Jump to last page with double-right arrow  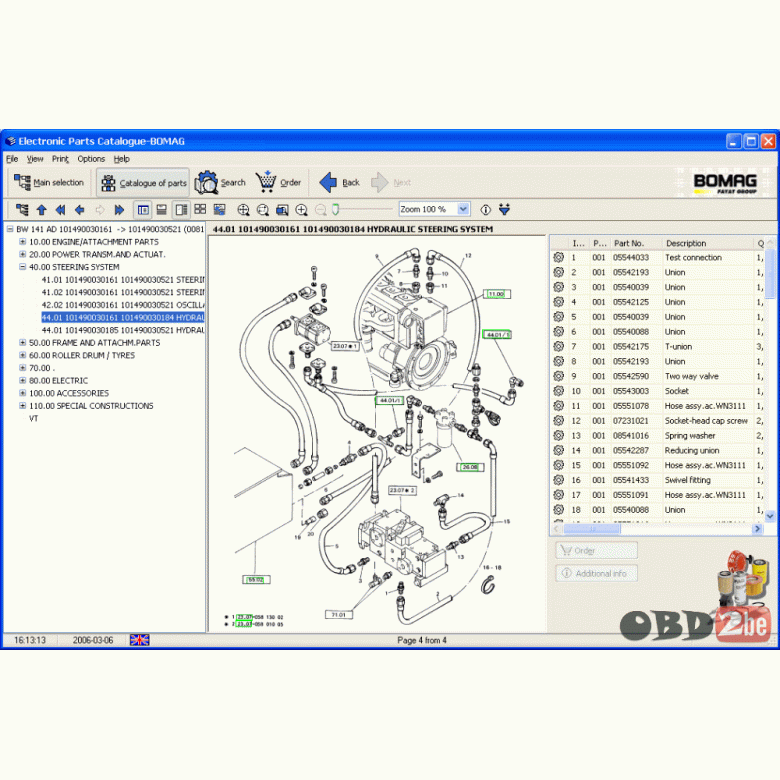pos(119,210)
